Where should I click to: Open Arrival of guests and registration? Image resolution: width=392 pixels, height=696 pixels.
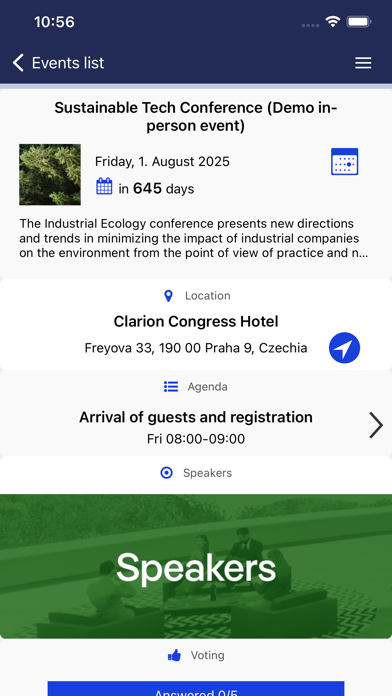tap(196, 417)
